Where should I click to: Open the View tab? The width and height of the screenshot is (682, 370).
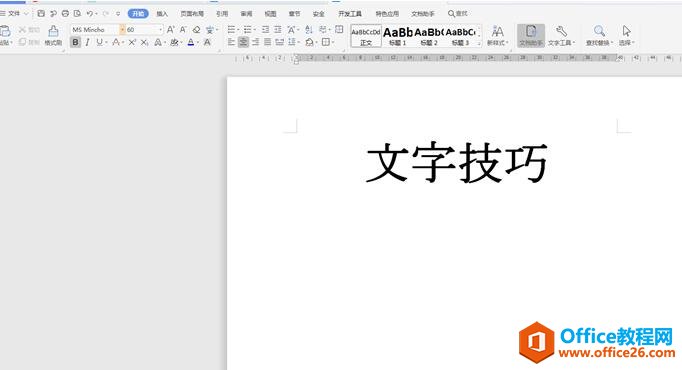pyautogui.click(x=270, y=13)
